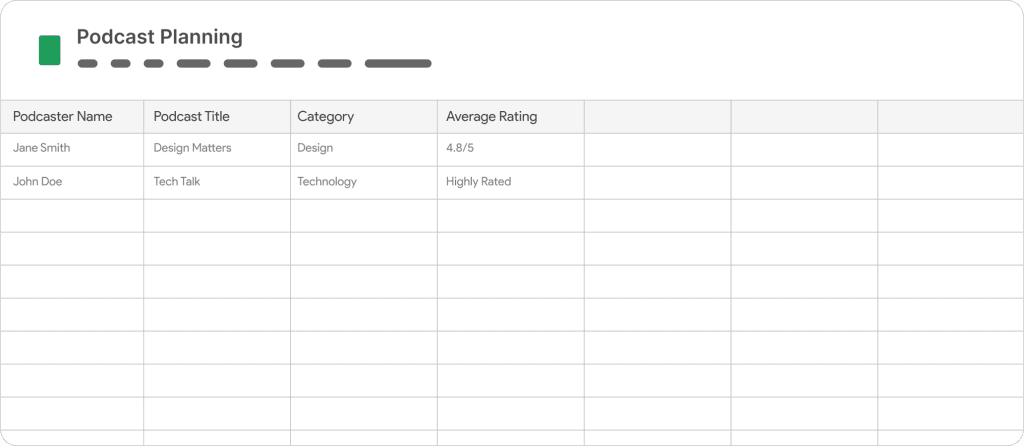This screenshot has height=446, width=1024.
Task: Click the green Sheets document icon
Action: pos(50,50)
